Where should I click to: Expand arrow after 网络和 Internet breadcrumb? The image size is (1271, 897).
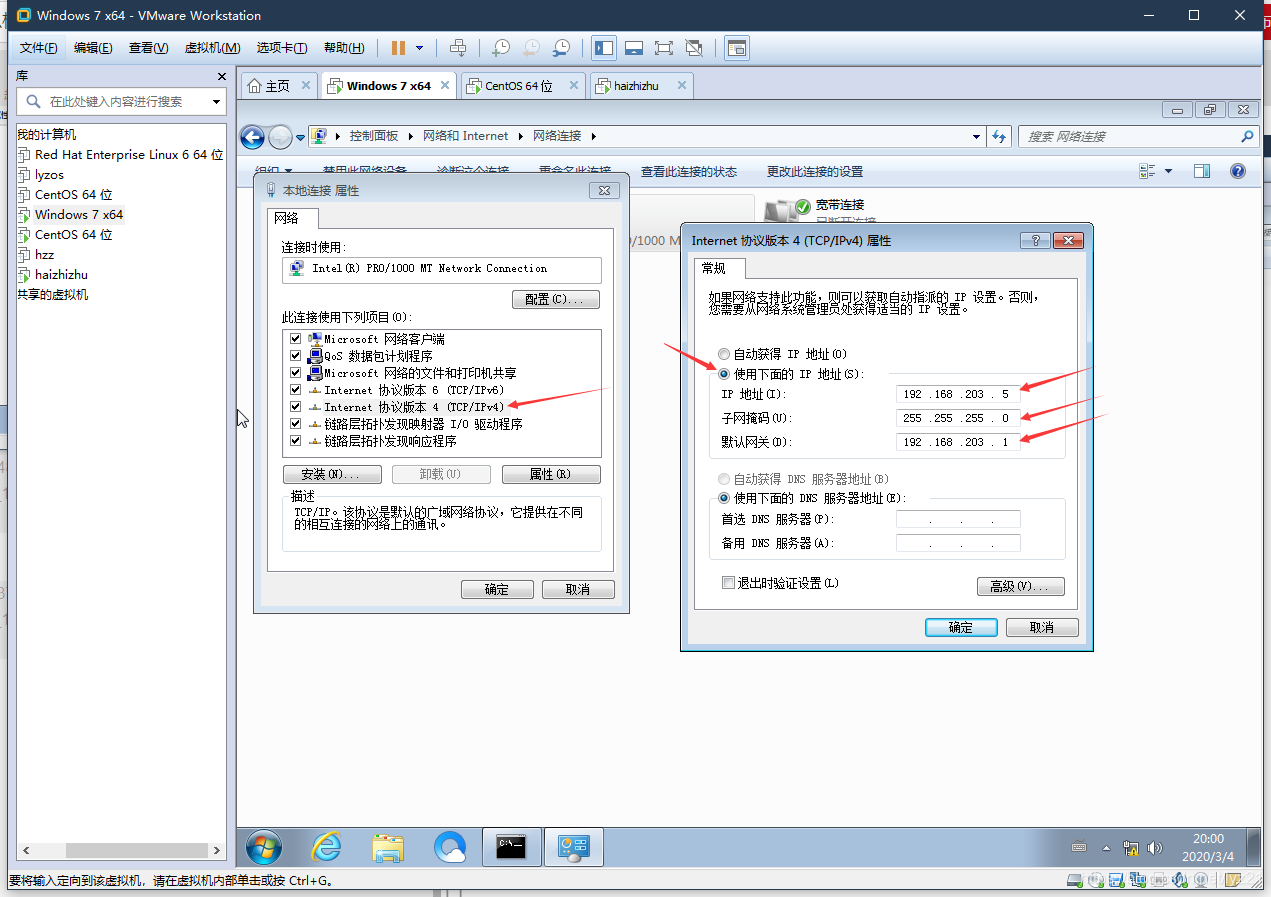(519, 136)
